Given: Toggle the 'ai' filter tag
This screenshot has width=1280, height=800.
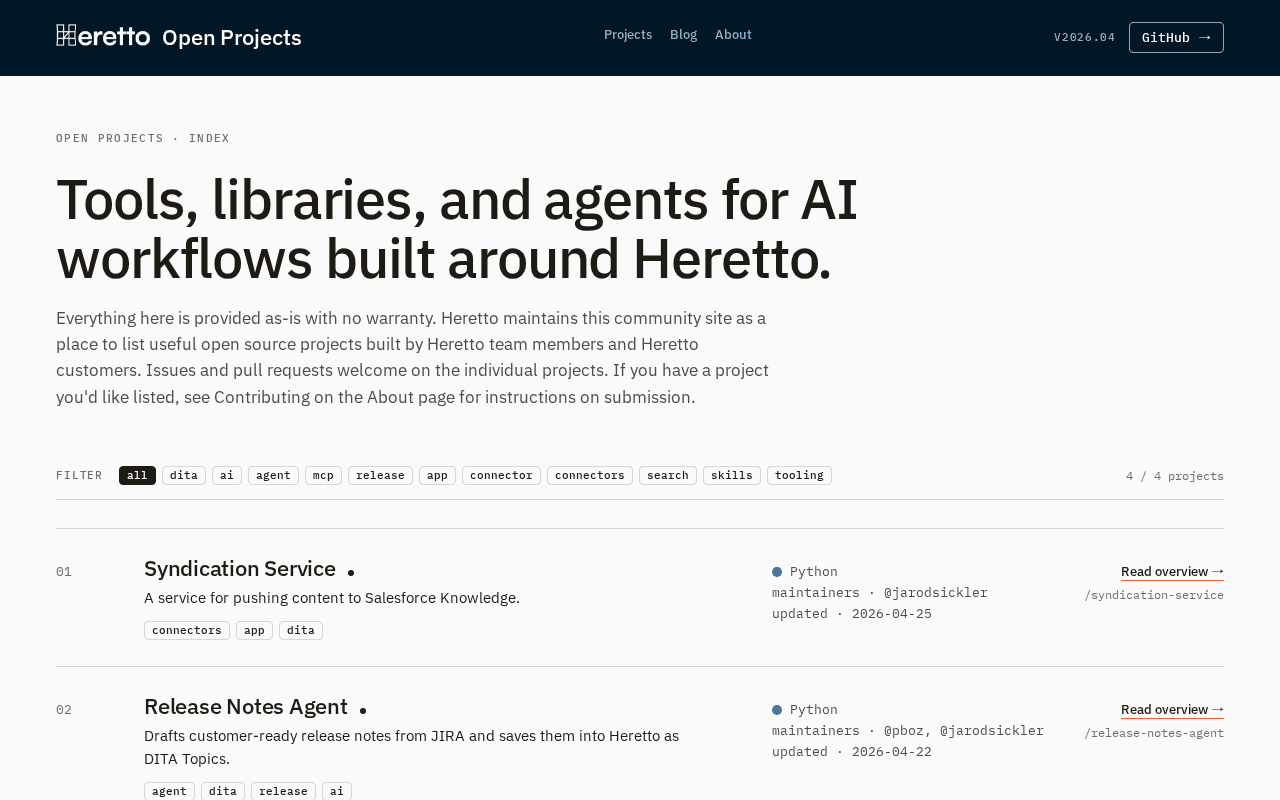Looking at the screenshot, I should point(227,475).
